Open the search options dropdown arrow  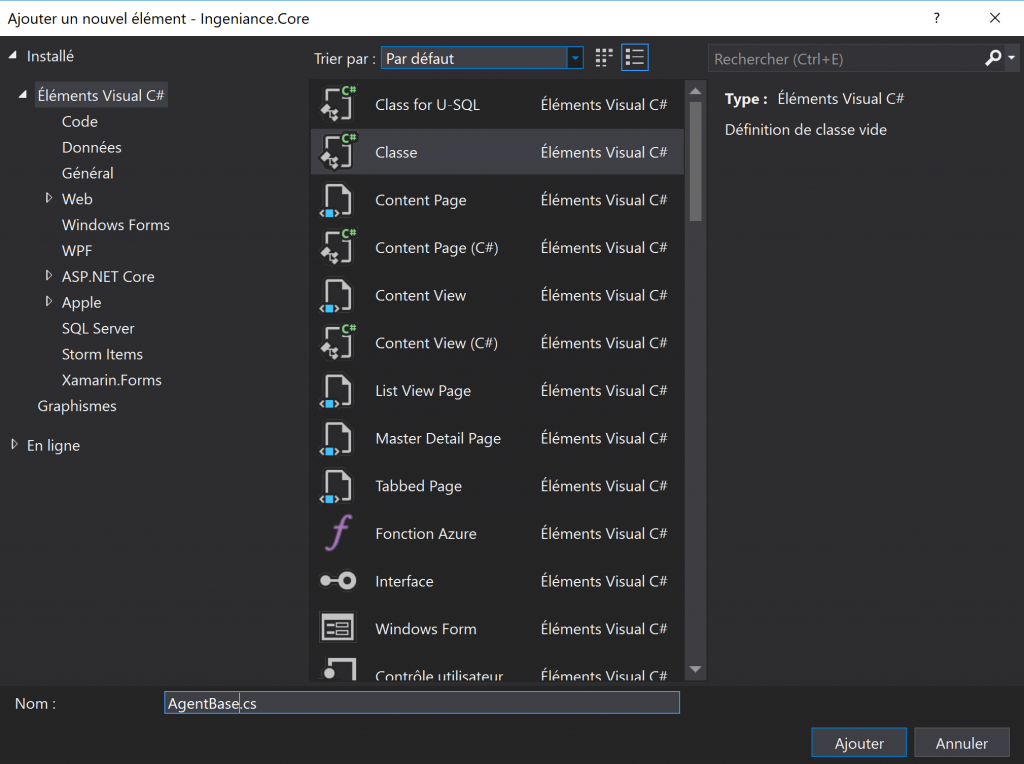click(x=1012, y=58)
